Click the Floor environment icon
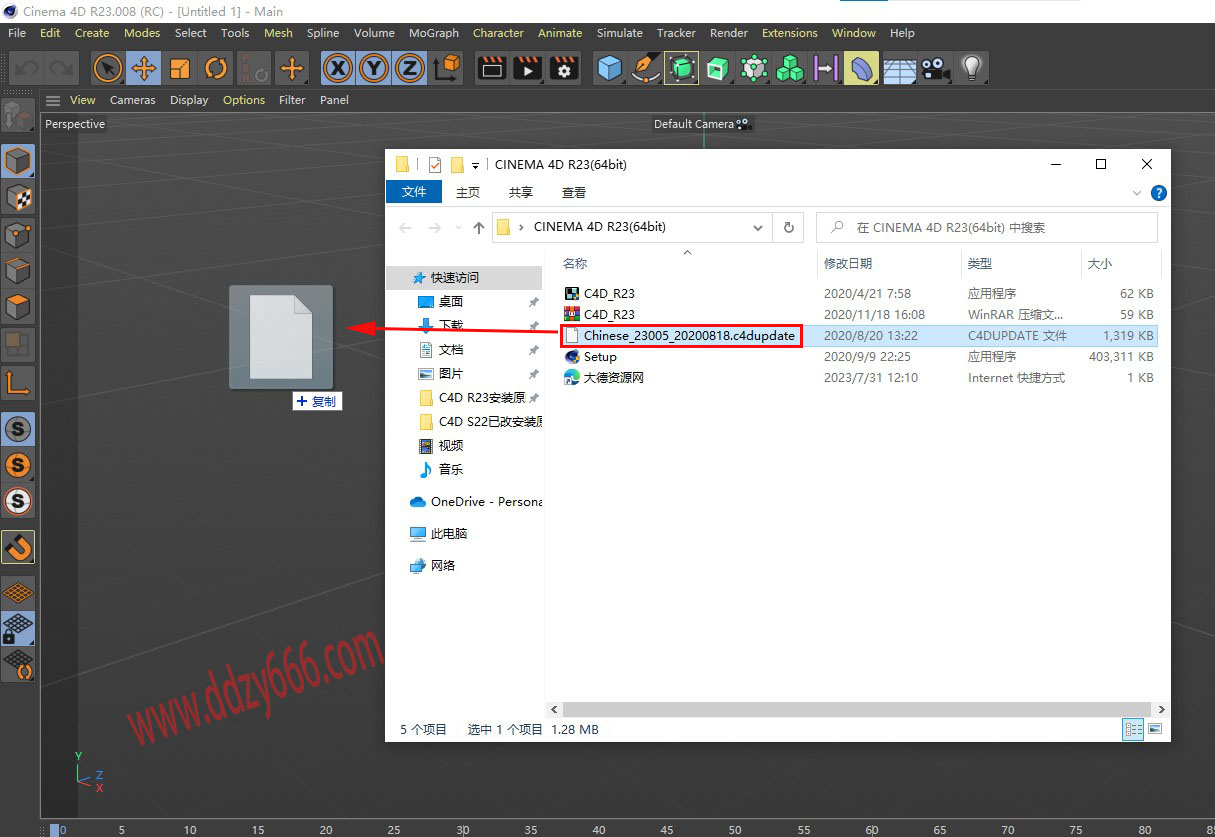1215x837 pixels. (898, 68)
